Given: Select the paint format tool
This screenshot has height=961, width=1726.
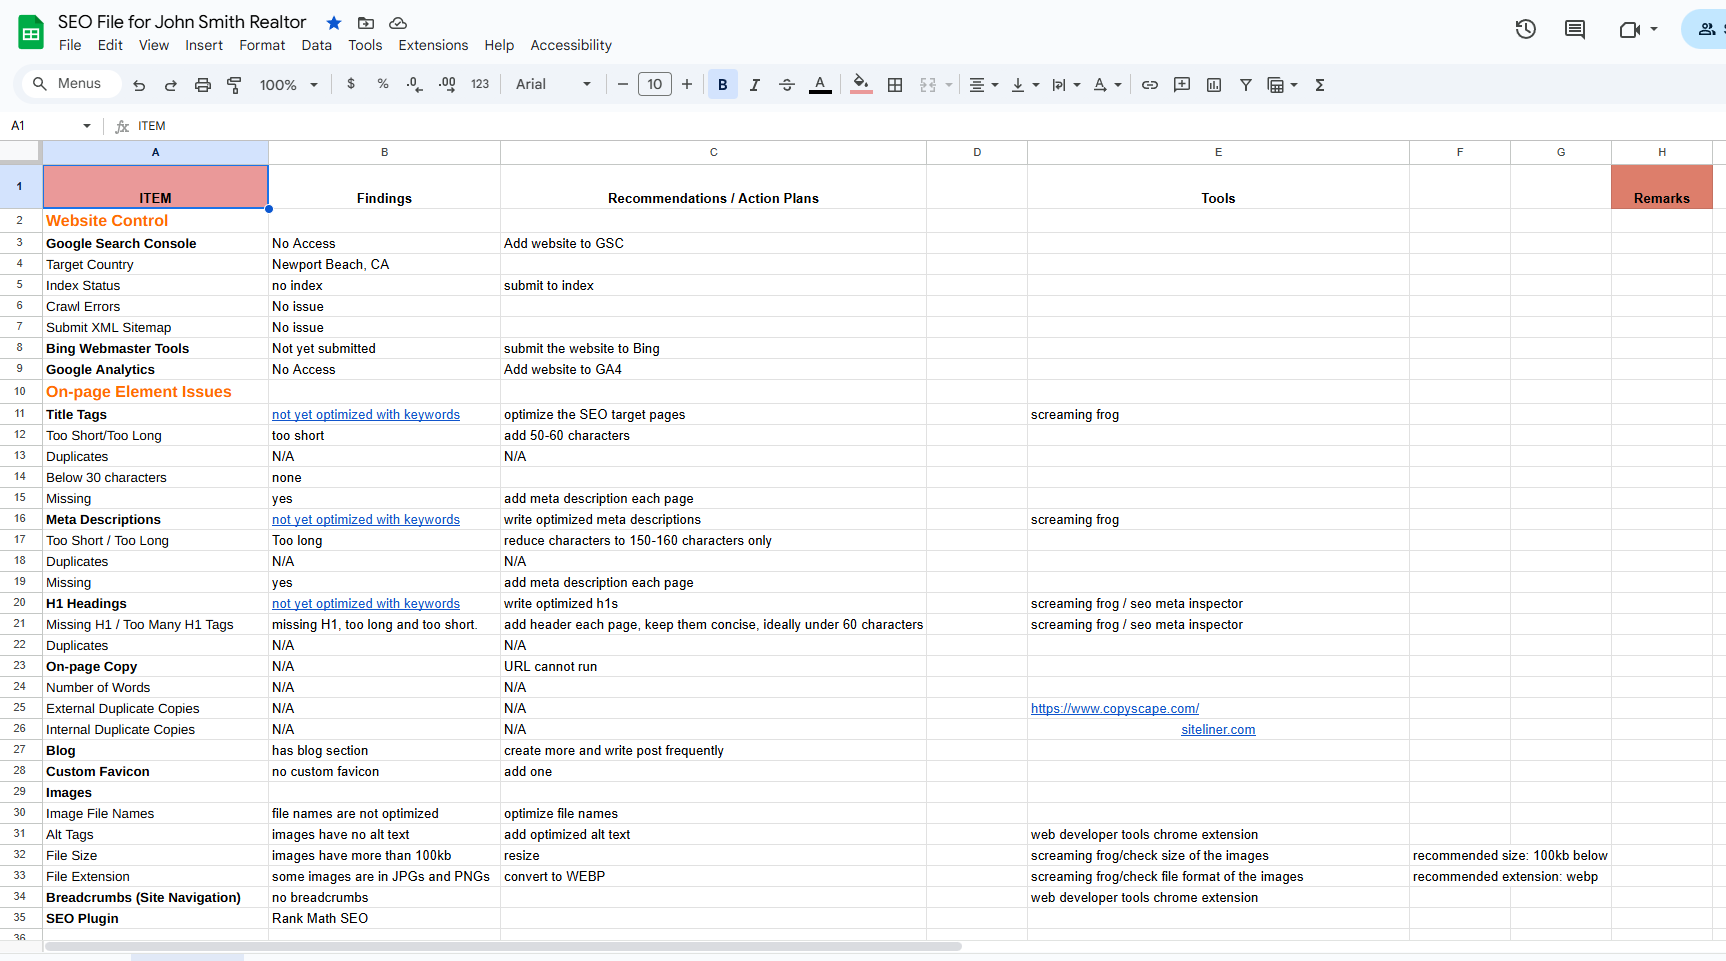Looking at the screenshot, I should 235,85.
